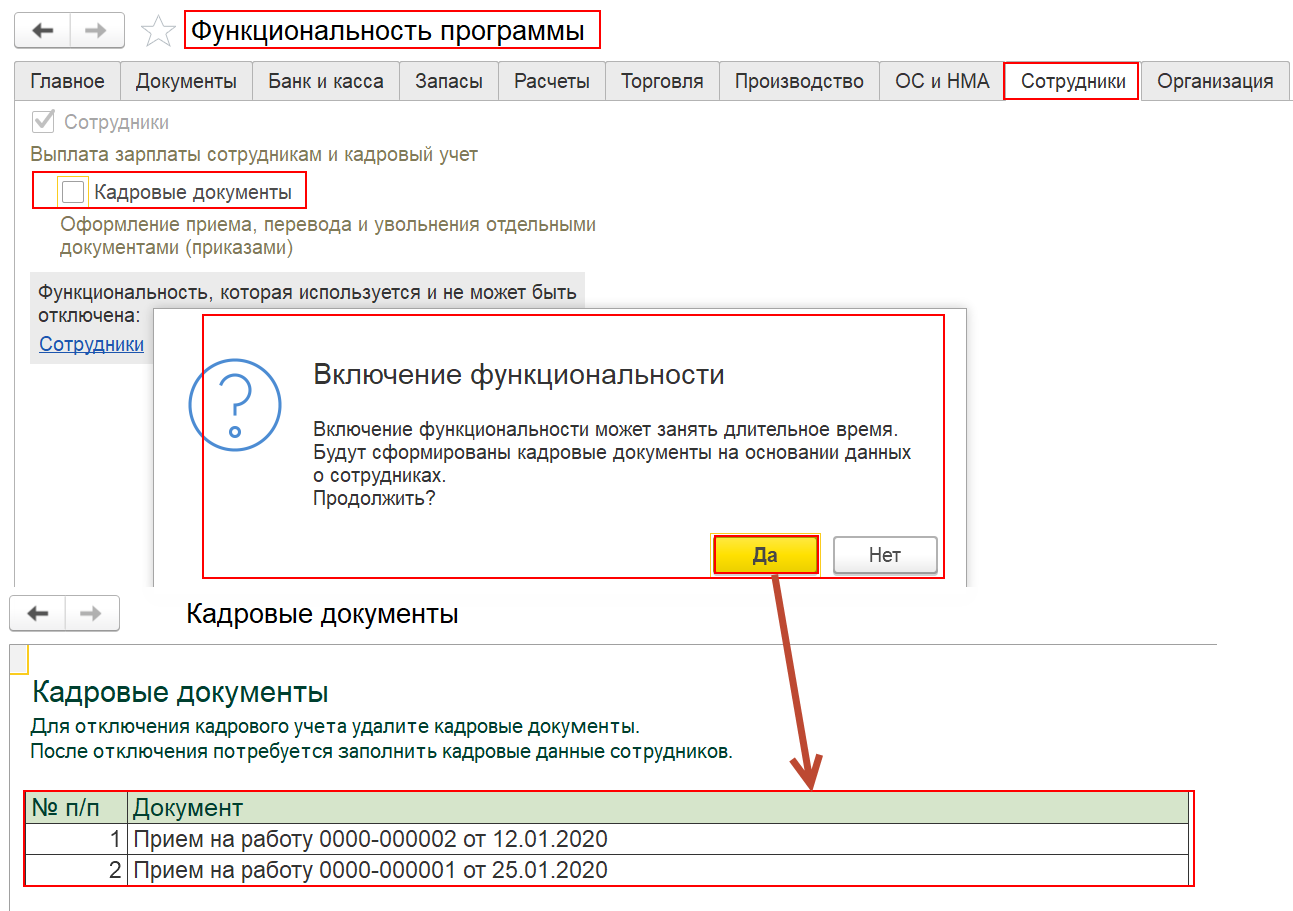This screenshot has width=1293, height=911.
Task: Switch to the Производство tab
Action: coord(799,81)
